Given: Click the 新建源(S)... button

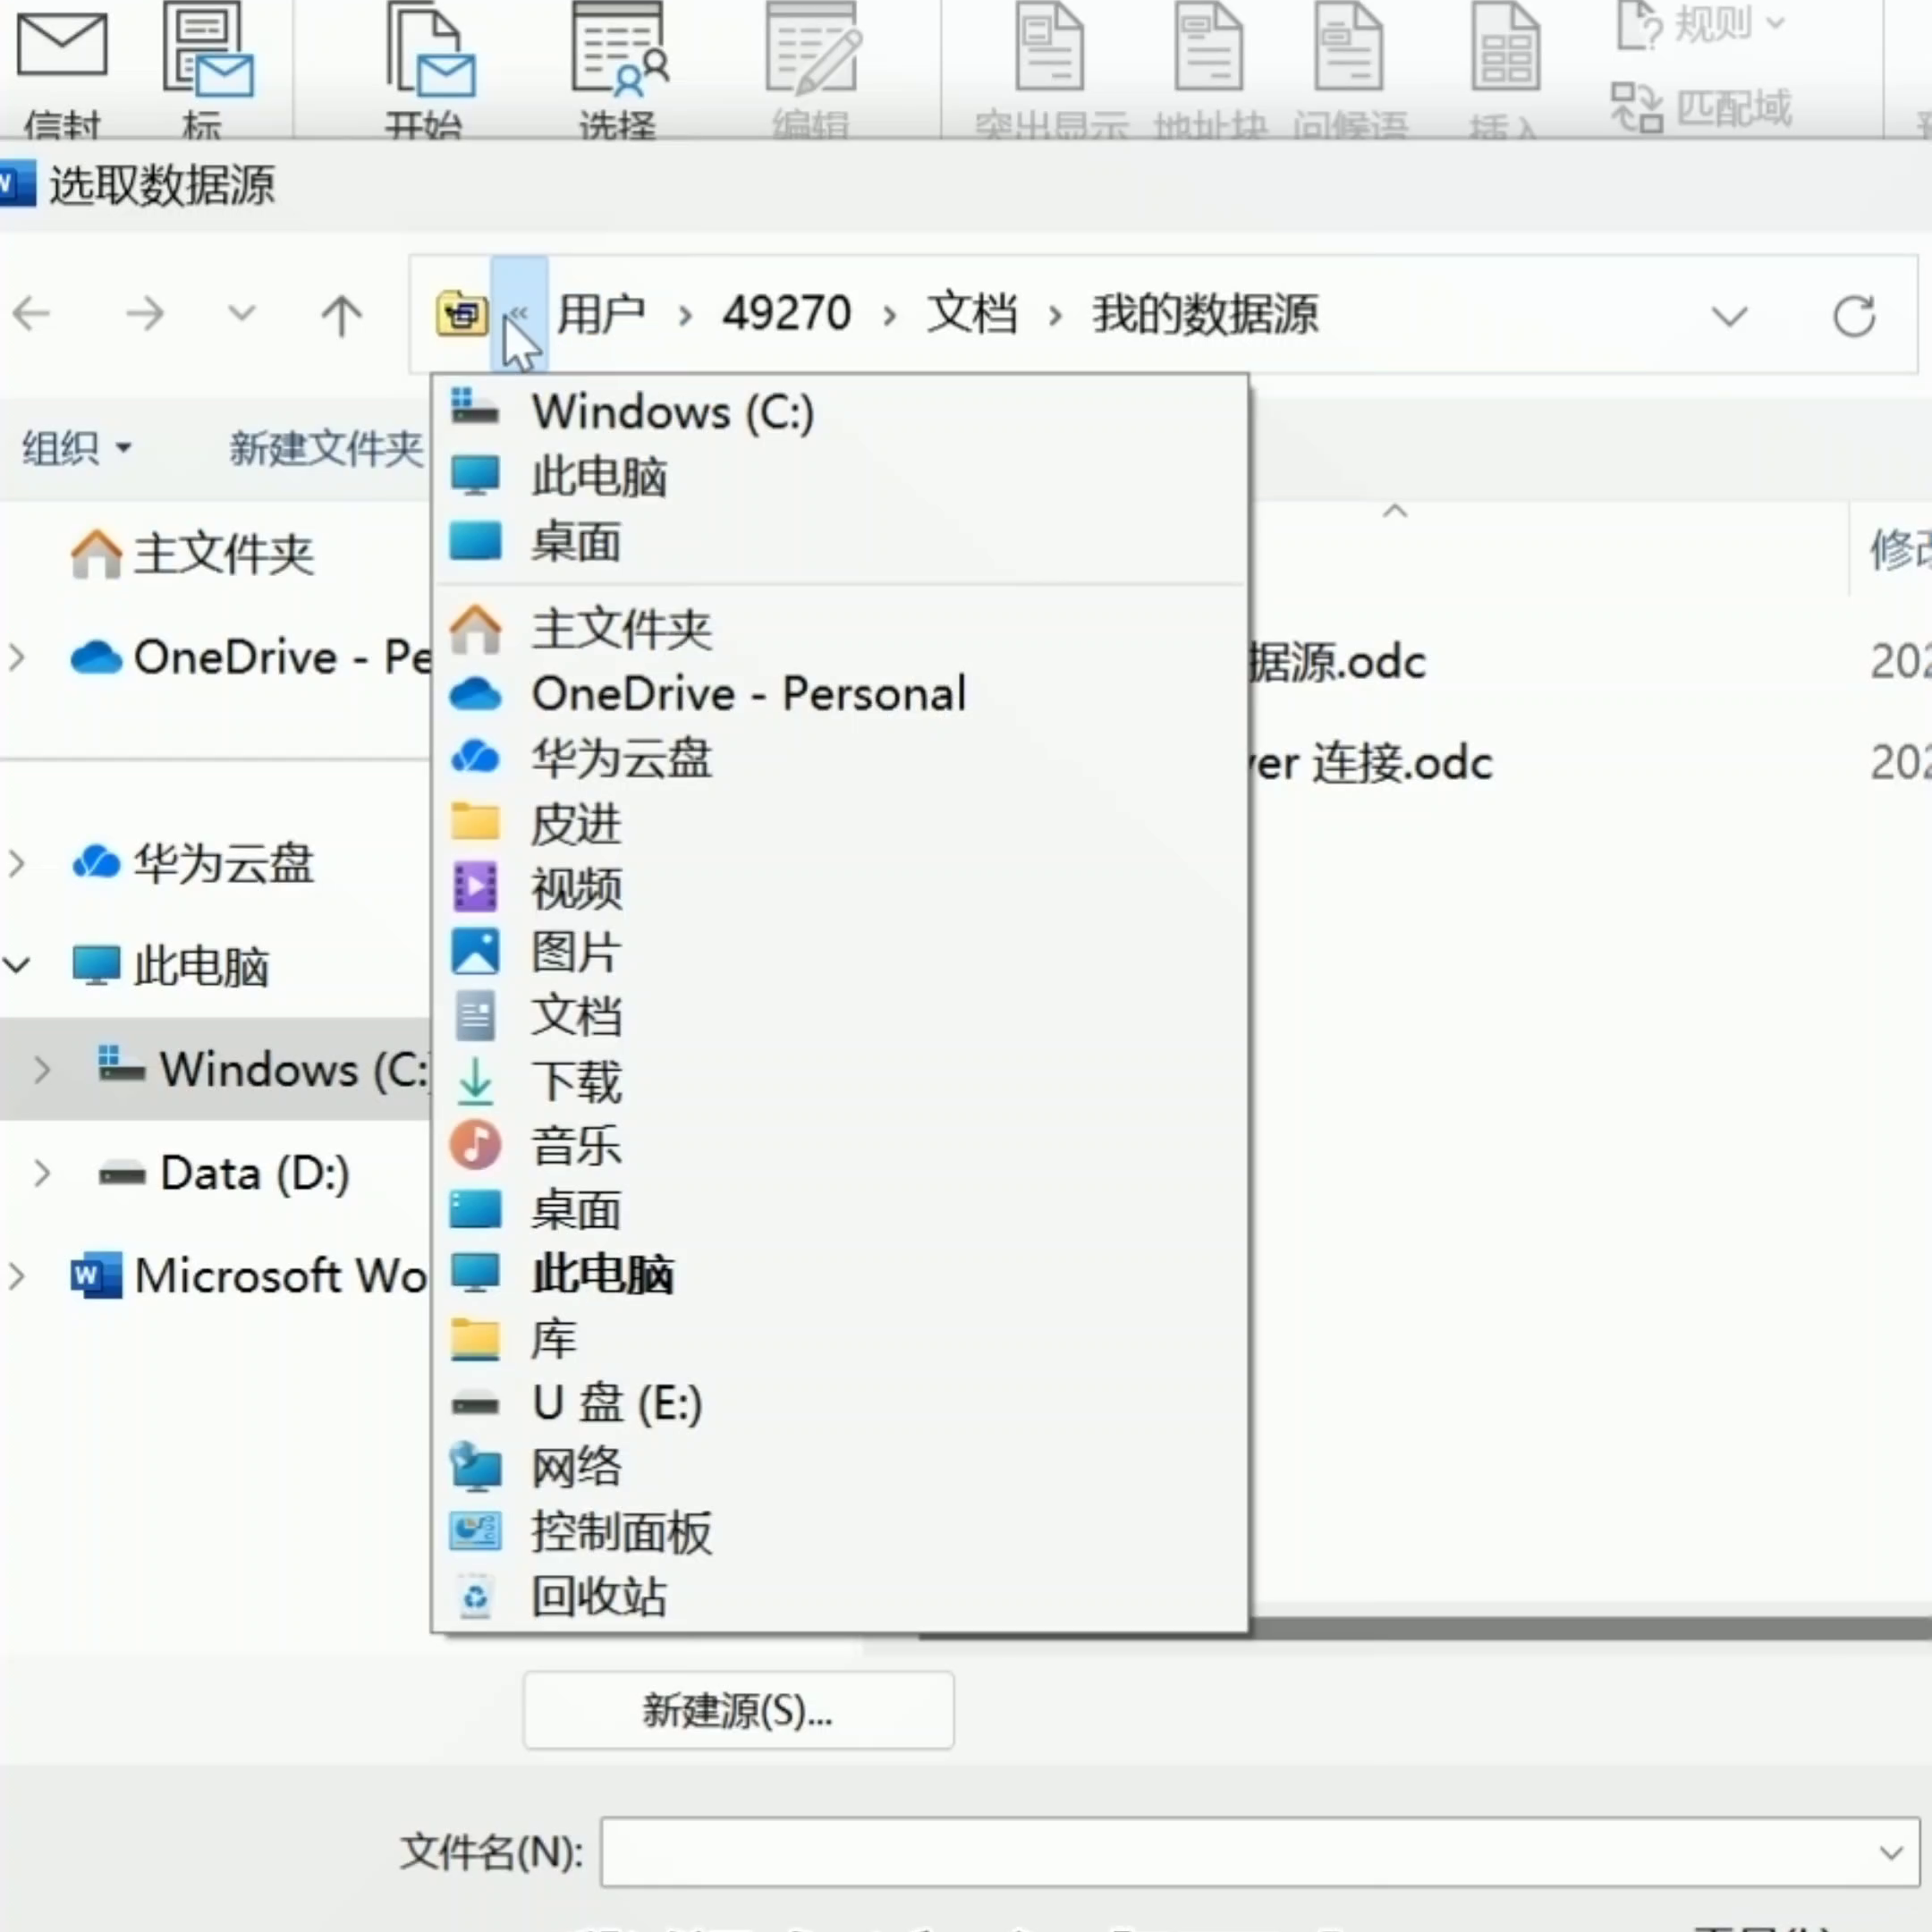Looking at the screenshot, I should click(738, 1710).
